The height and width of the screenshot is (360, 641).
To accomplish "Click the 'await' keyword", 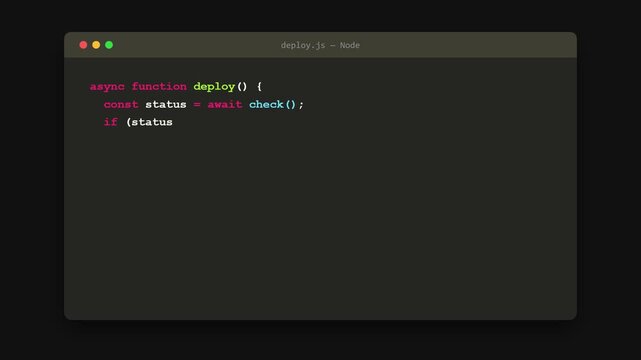I will tap(225, 105).
